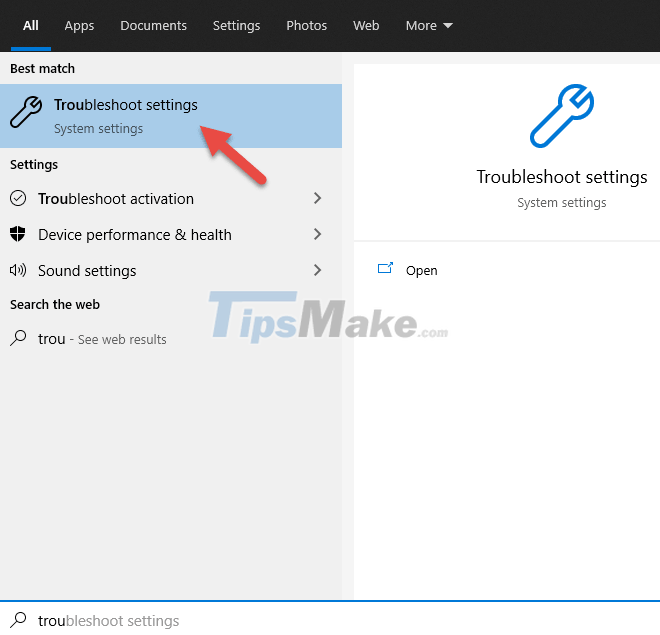This screenshot has height=635, width=660.
Task: Click the checkmark circle icon for Troubleshoot activation
Action: click(18, 198)
